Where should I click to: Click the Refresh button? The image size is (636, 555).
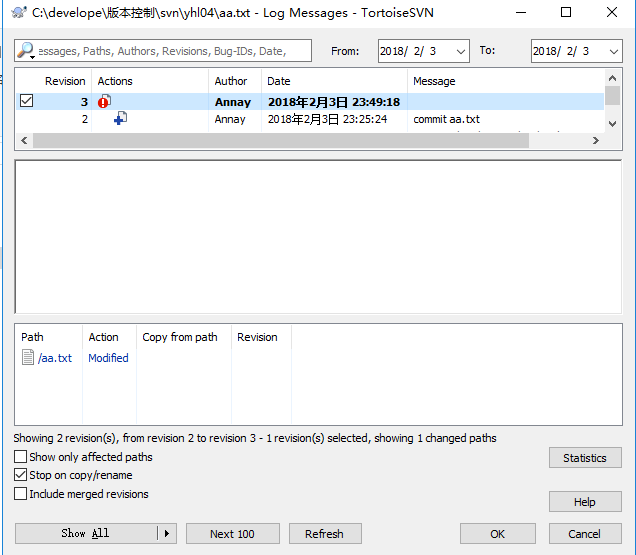324,533
